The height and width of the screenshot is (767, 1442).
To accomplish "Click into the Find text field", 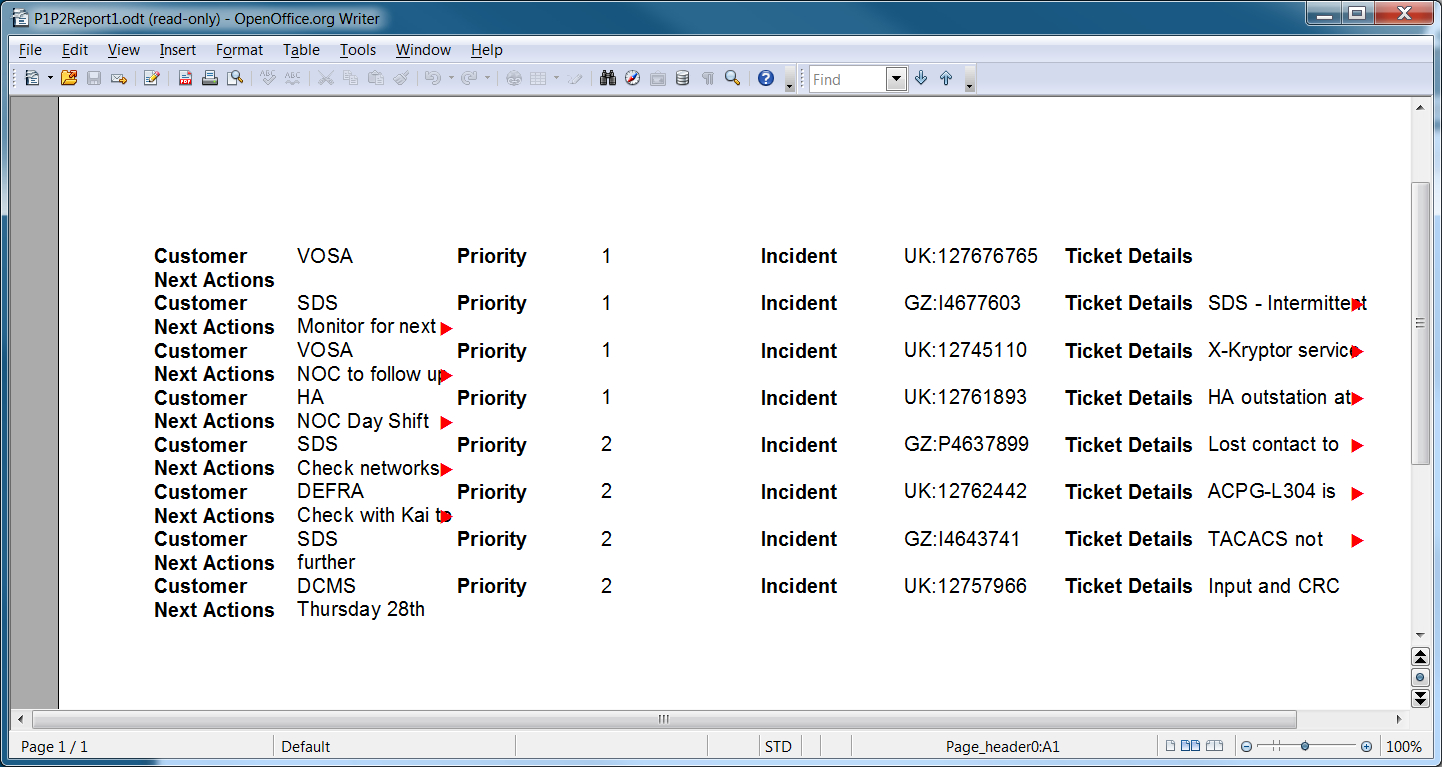I will point(847,79).
